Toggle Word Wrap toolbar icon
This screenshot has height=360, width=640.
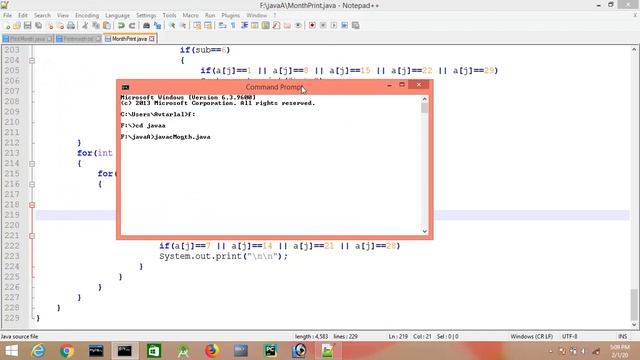(x=222, y=26)
